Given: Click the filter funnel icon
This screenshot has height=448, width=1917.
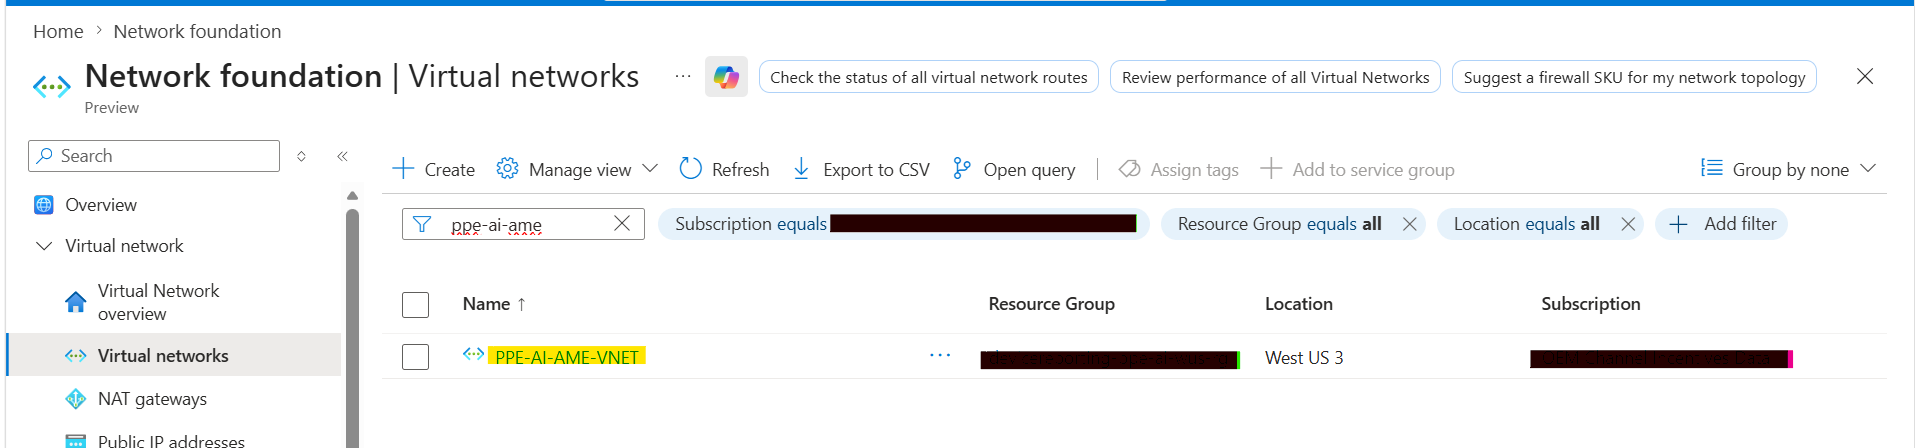Looking at the screenshot, I should coord(422,224).
